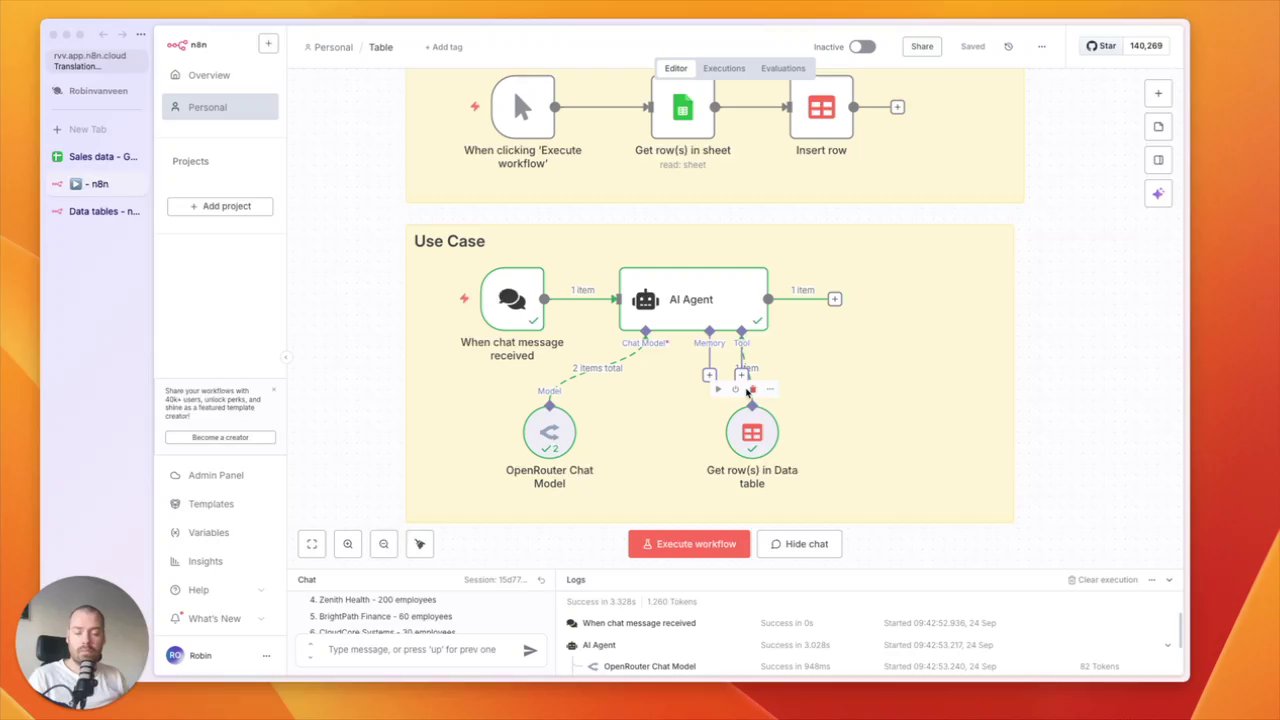Click the Add tag link

tap(443, 47)
